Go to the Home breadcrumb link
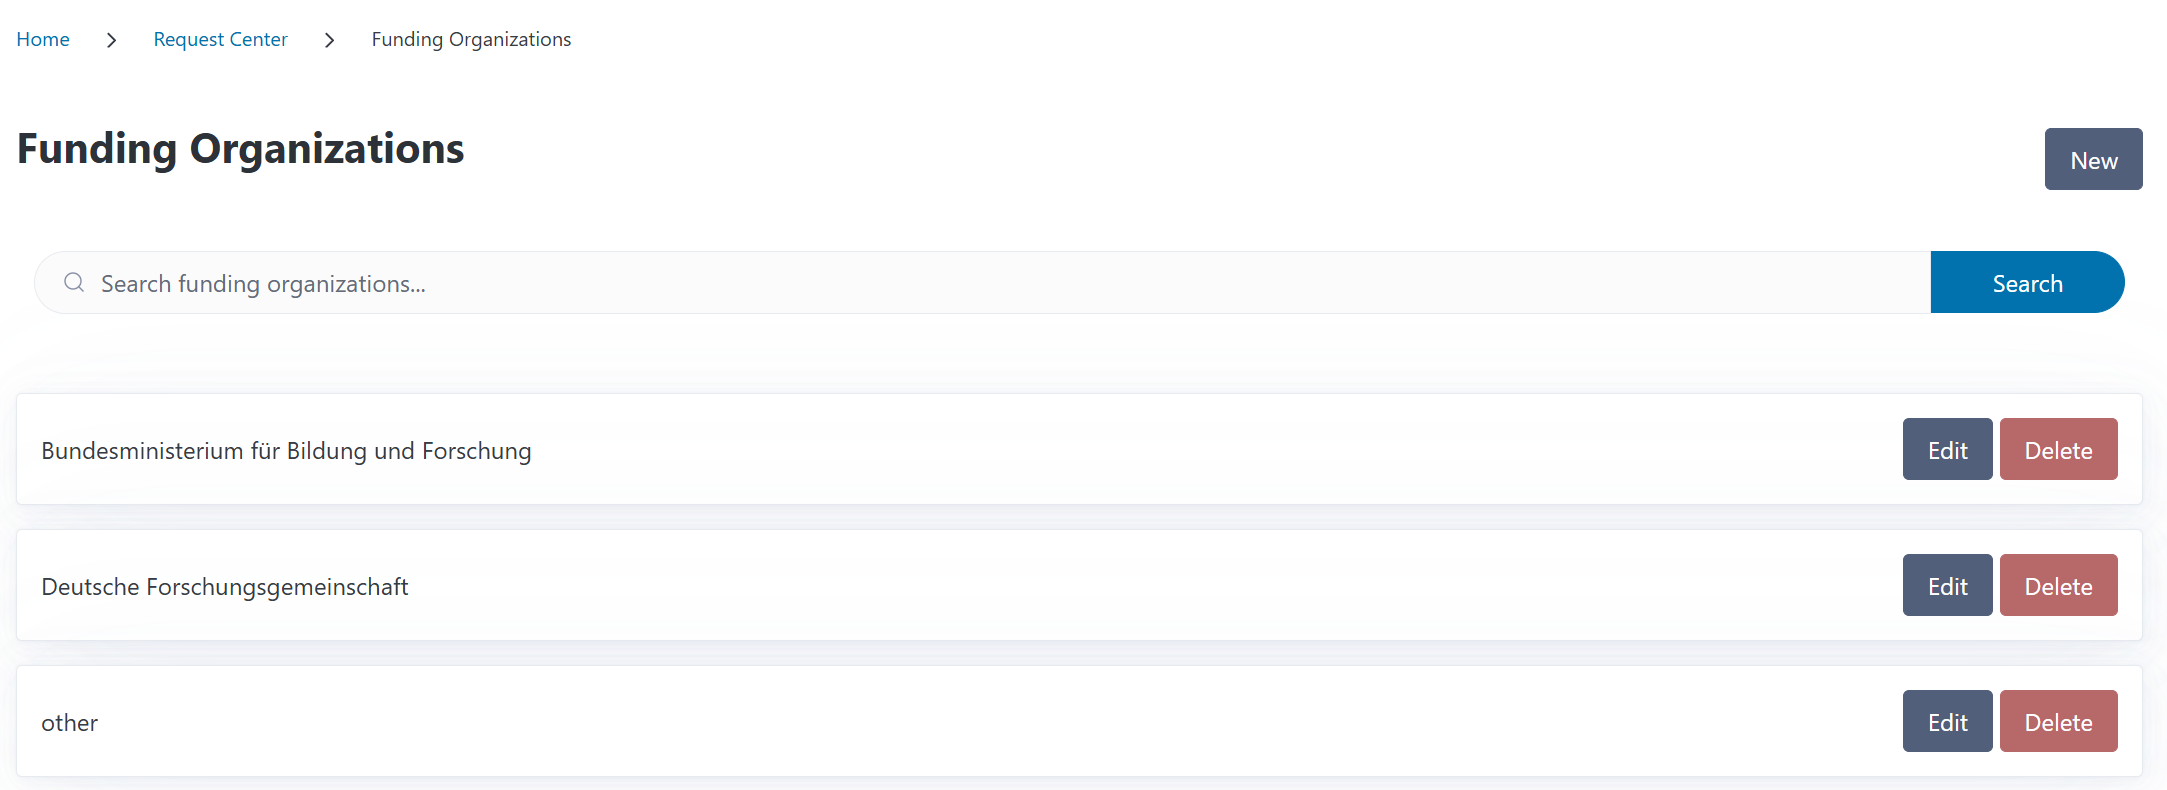This screenshot has width=2167, height=790. [x=43, y=40]
